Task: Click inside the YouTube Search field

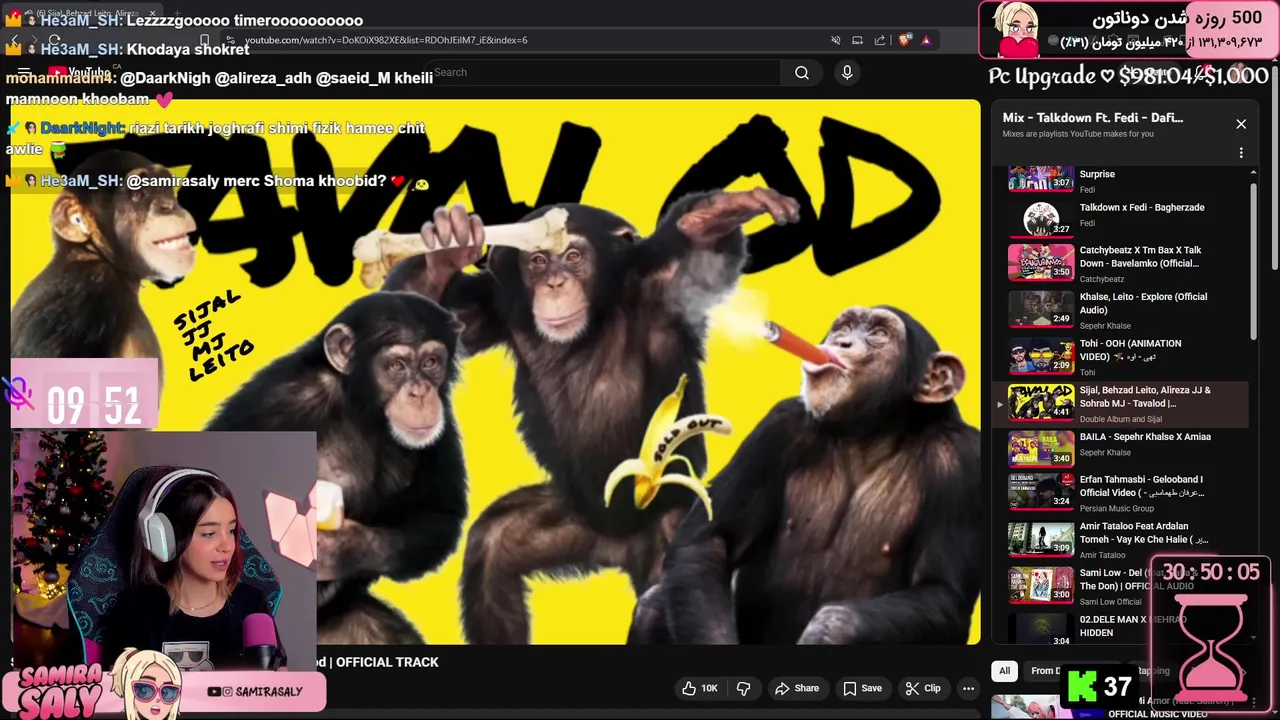Action: (605, 72)
